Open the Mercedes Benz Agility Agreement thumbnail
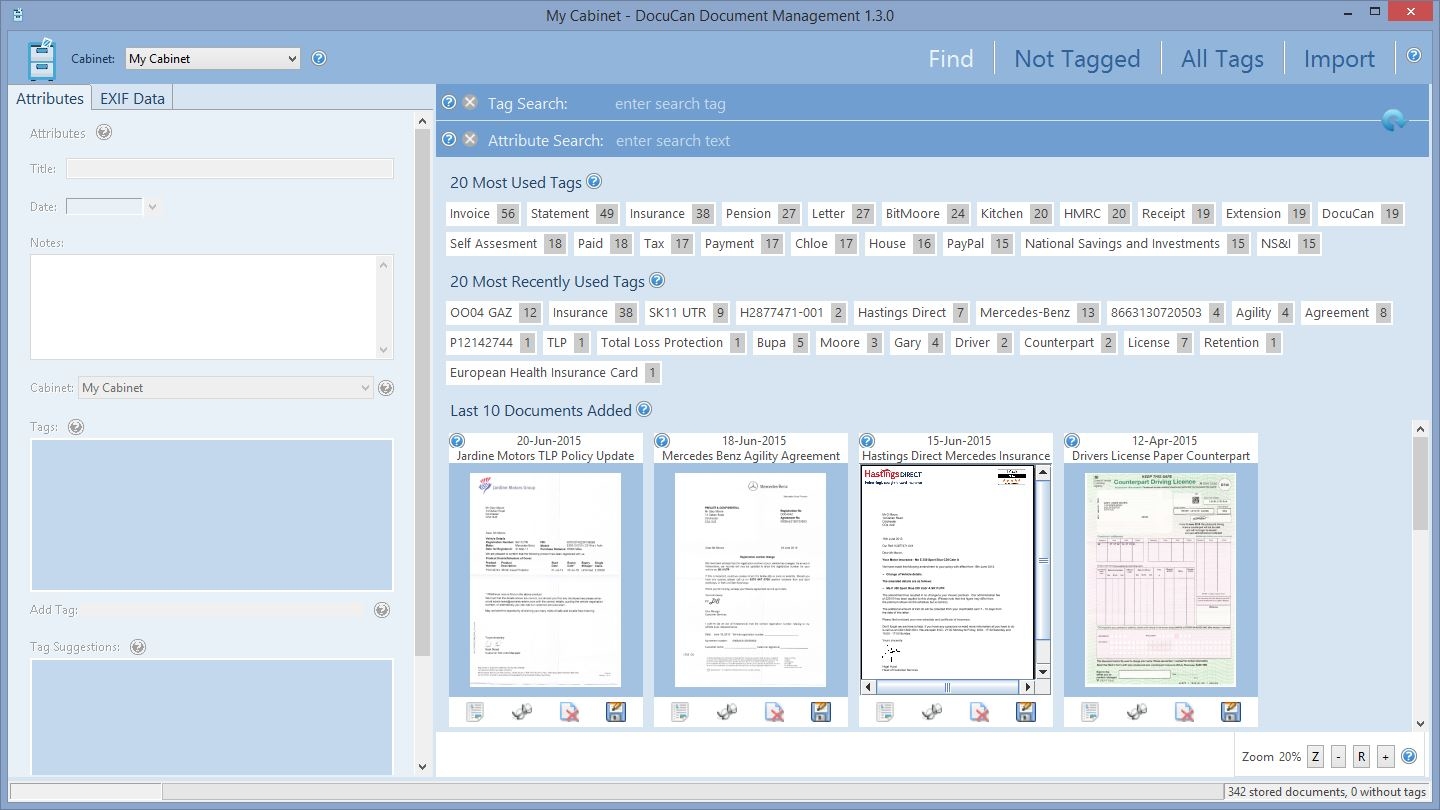 pyautogui.click(x=751, y=580)
